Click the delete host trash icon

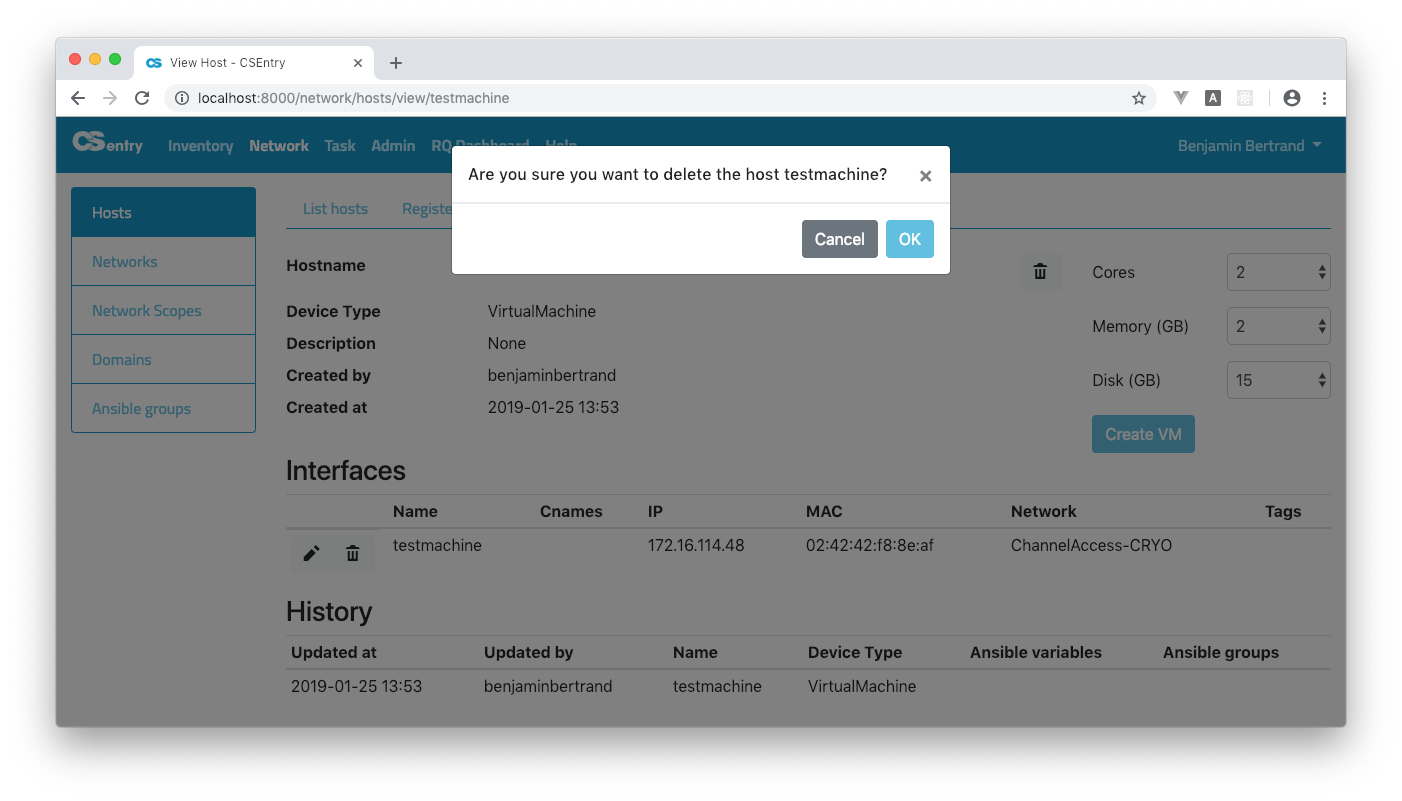tap(1040, 272)
